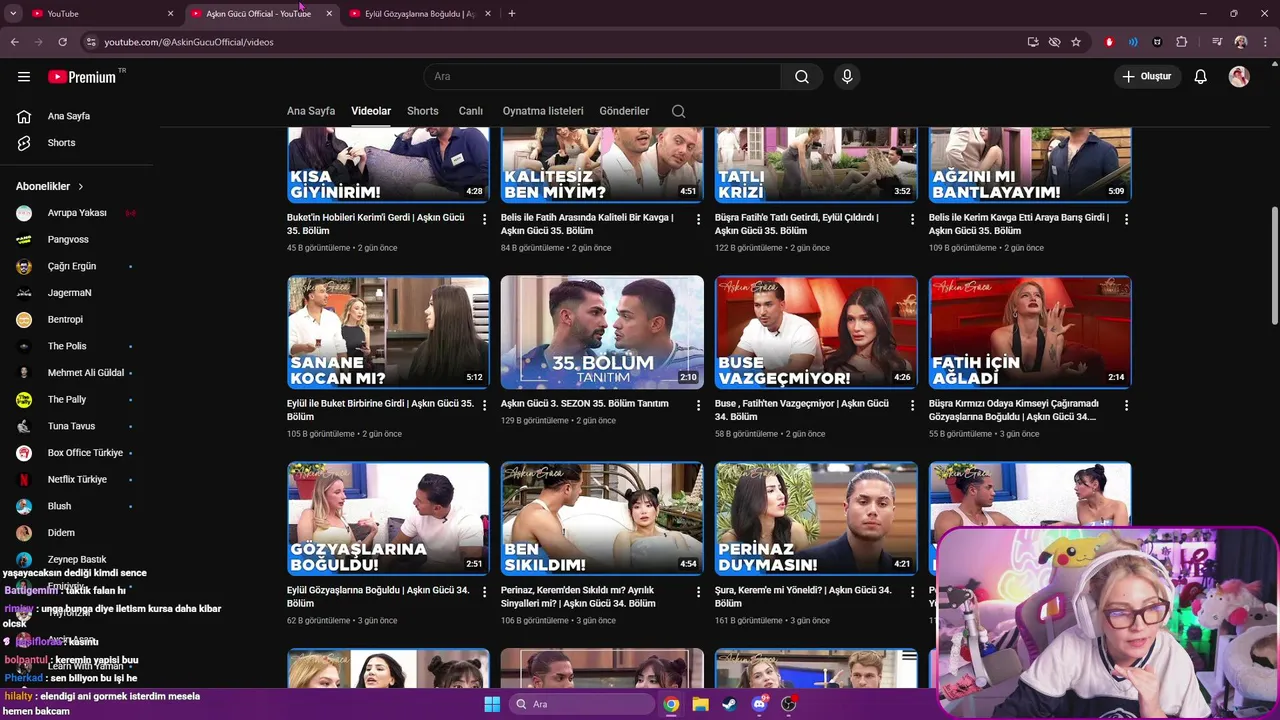1280x720 pixels.
Task: Open more options for Eylül Gözyaşlarına Boğuldu
Action: tap(485, 592)
